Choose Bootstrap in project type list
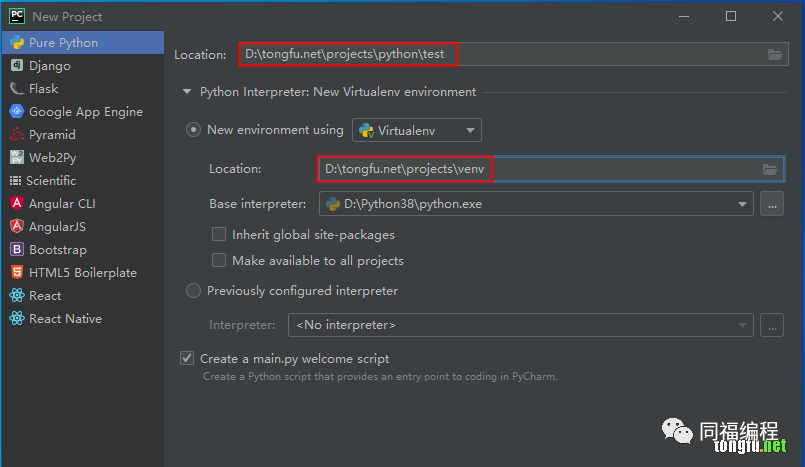This screenshot has height=467, width=805. 83,249
